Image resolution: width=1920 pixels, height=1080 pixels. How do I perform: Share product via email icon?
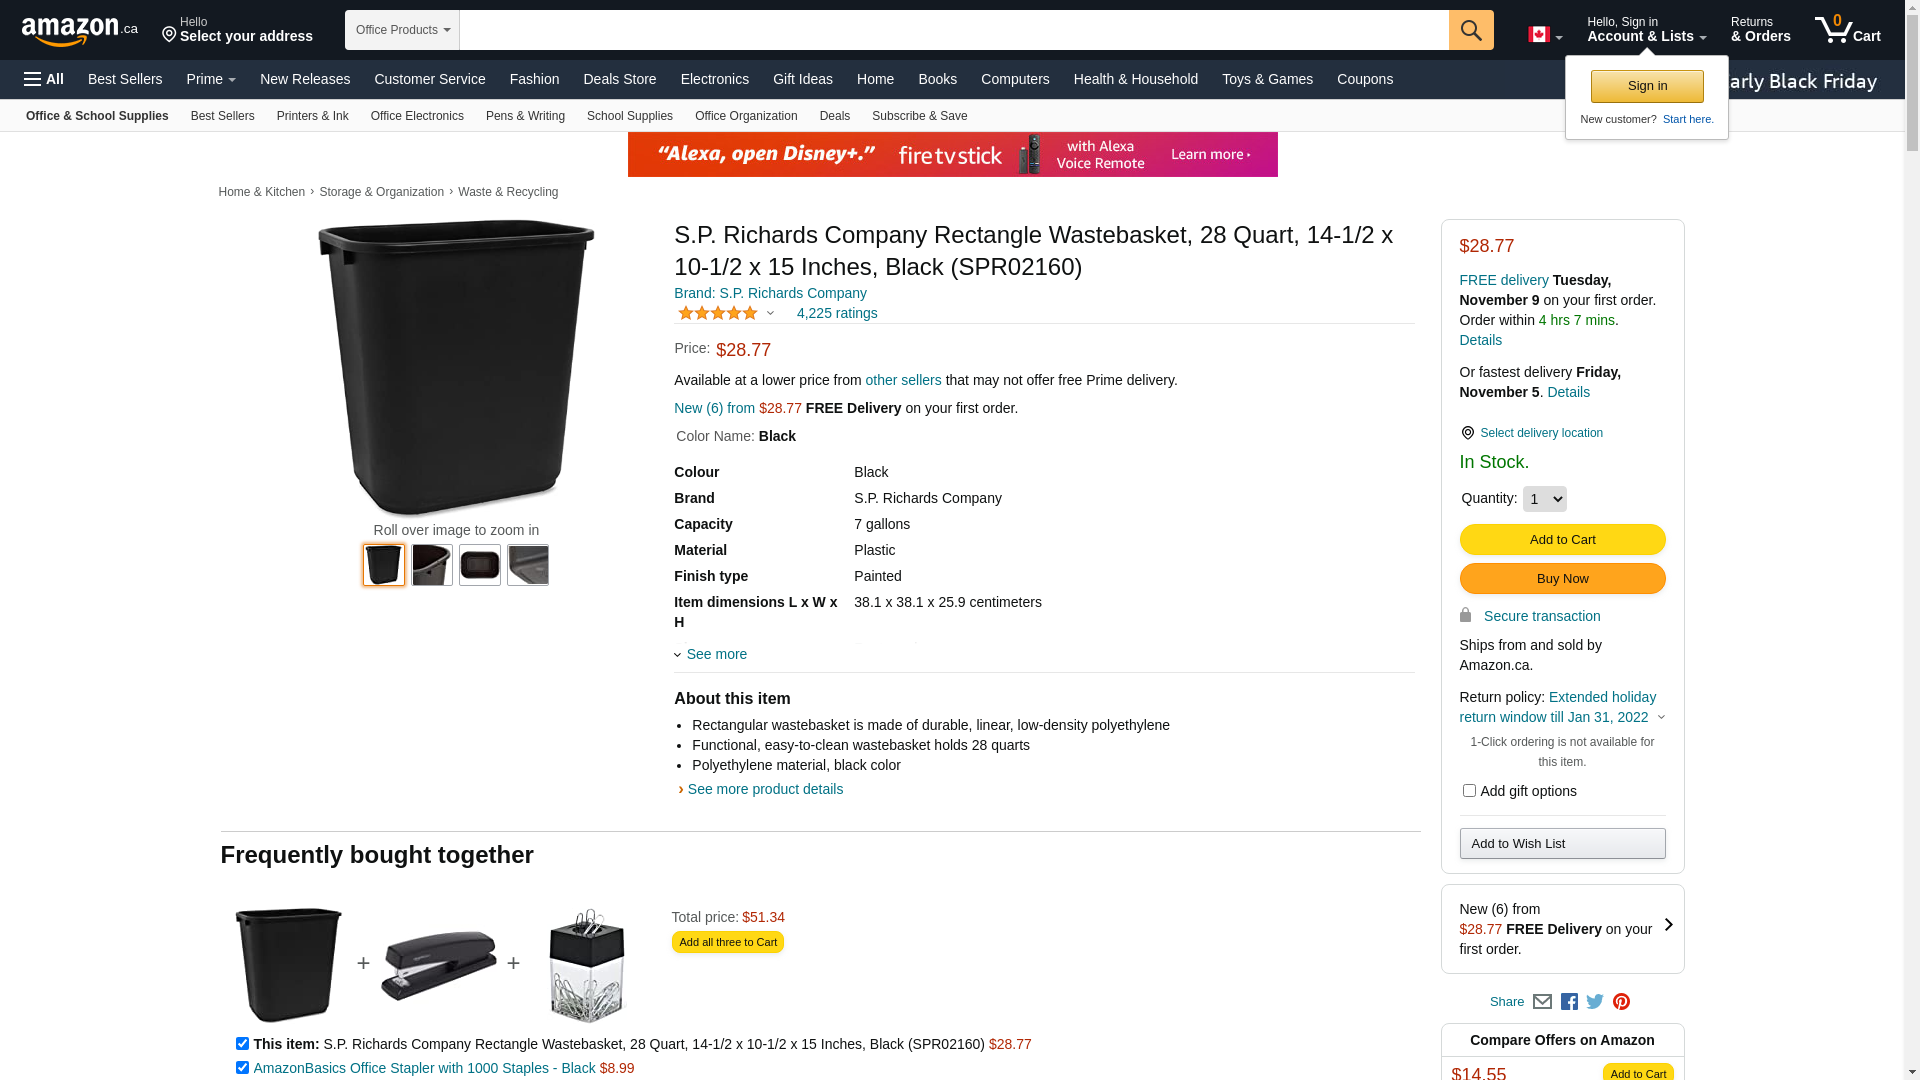click(1542, 1002)
